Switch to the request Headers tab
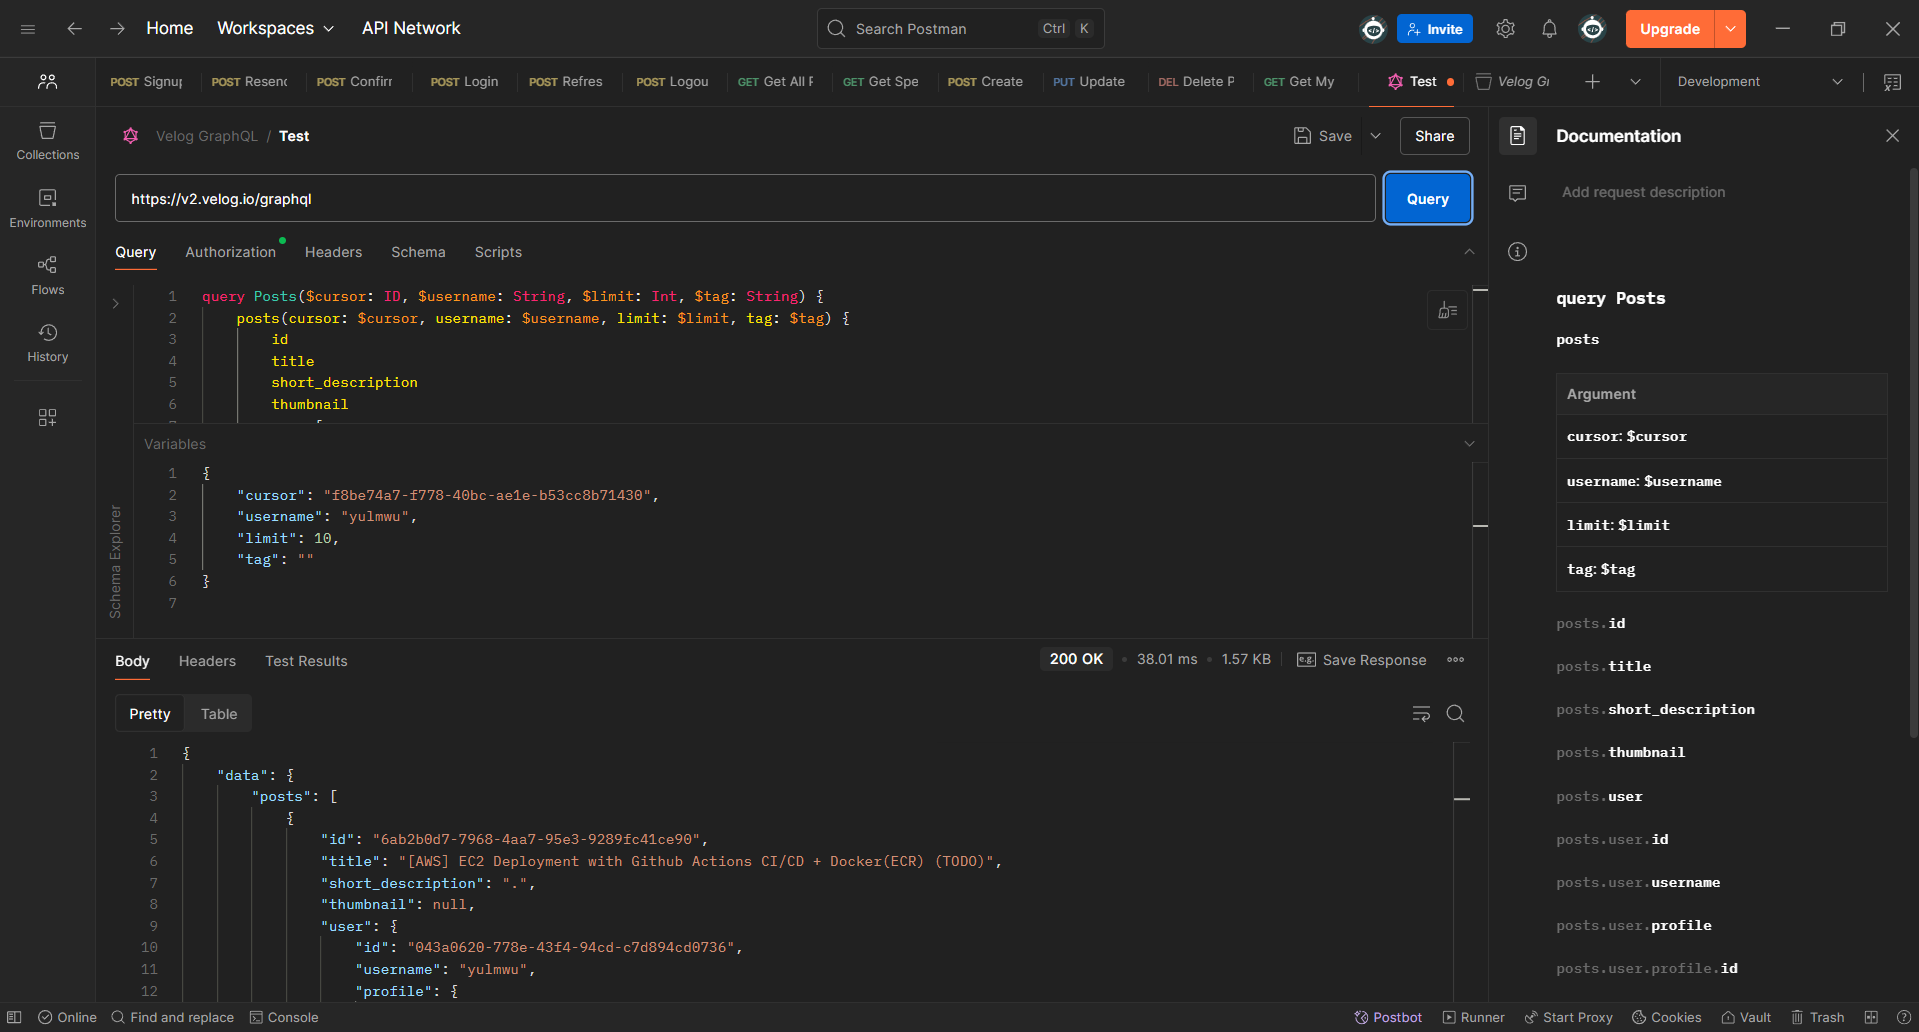The height and width of the screenshot is (1032, 1919). (x=333, y=252)
